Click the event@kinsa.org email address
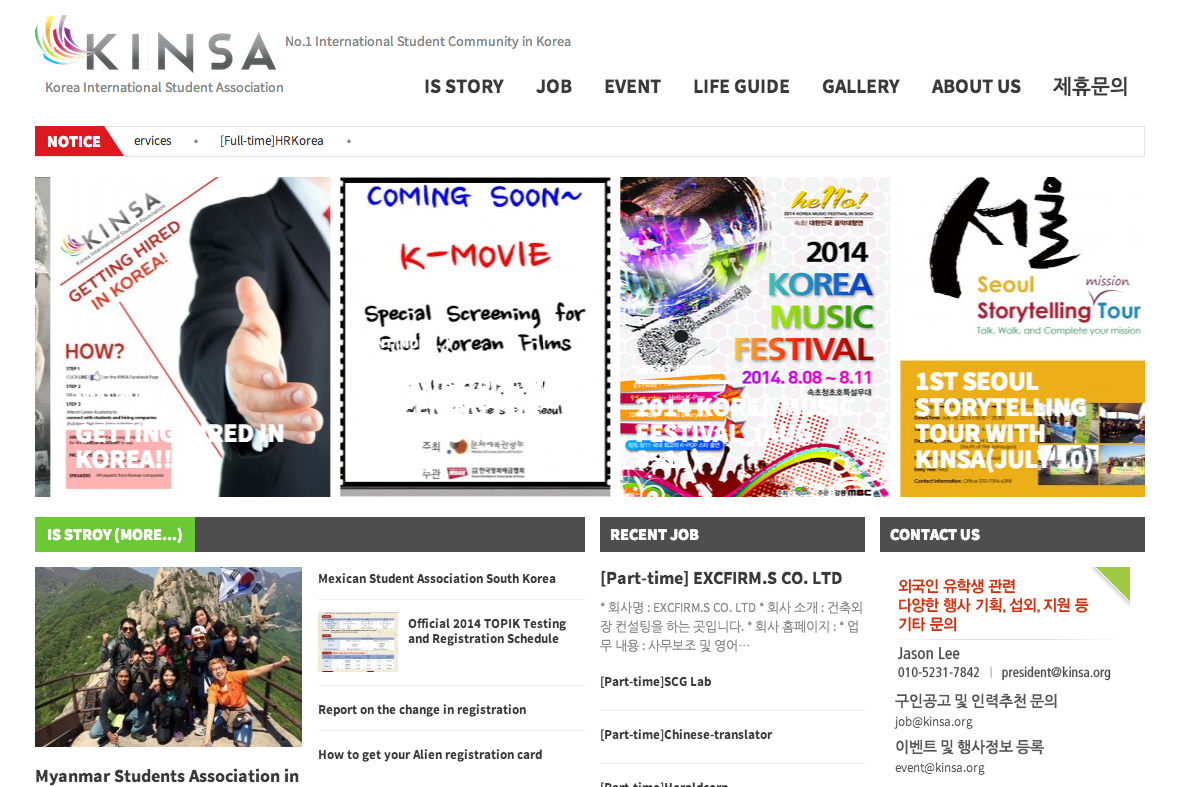 (939, 767)
